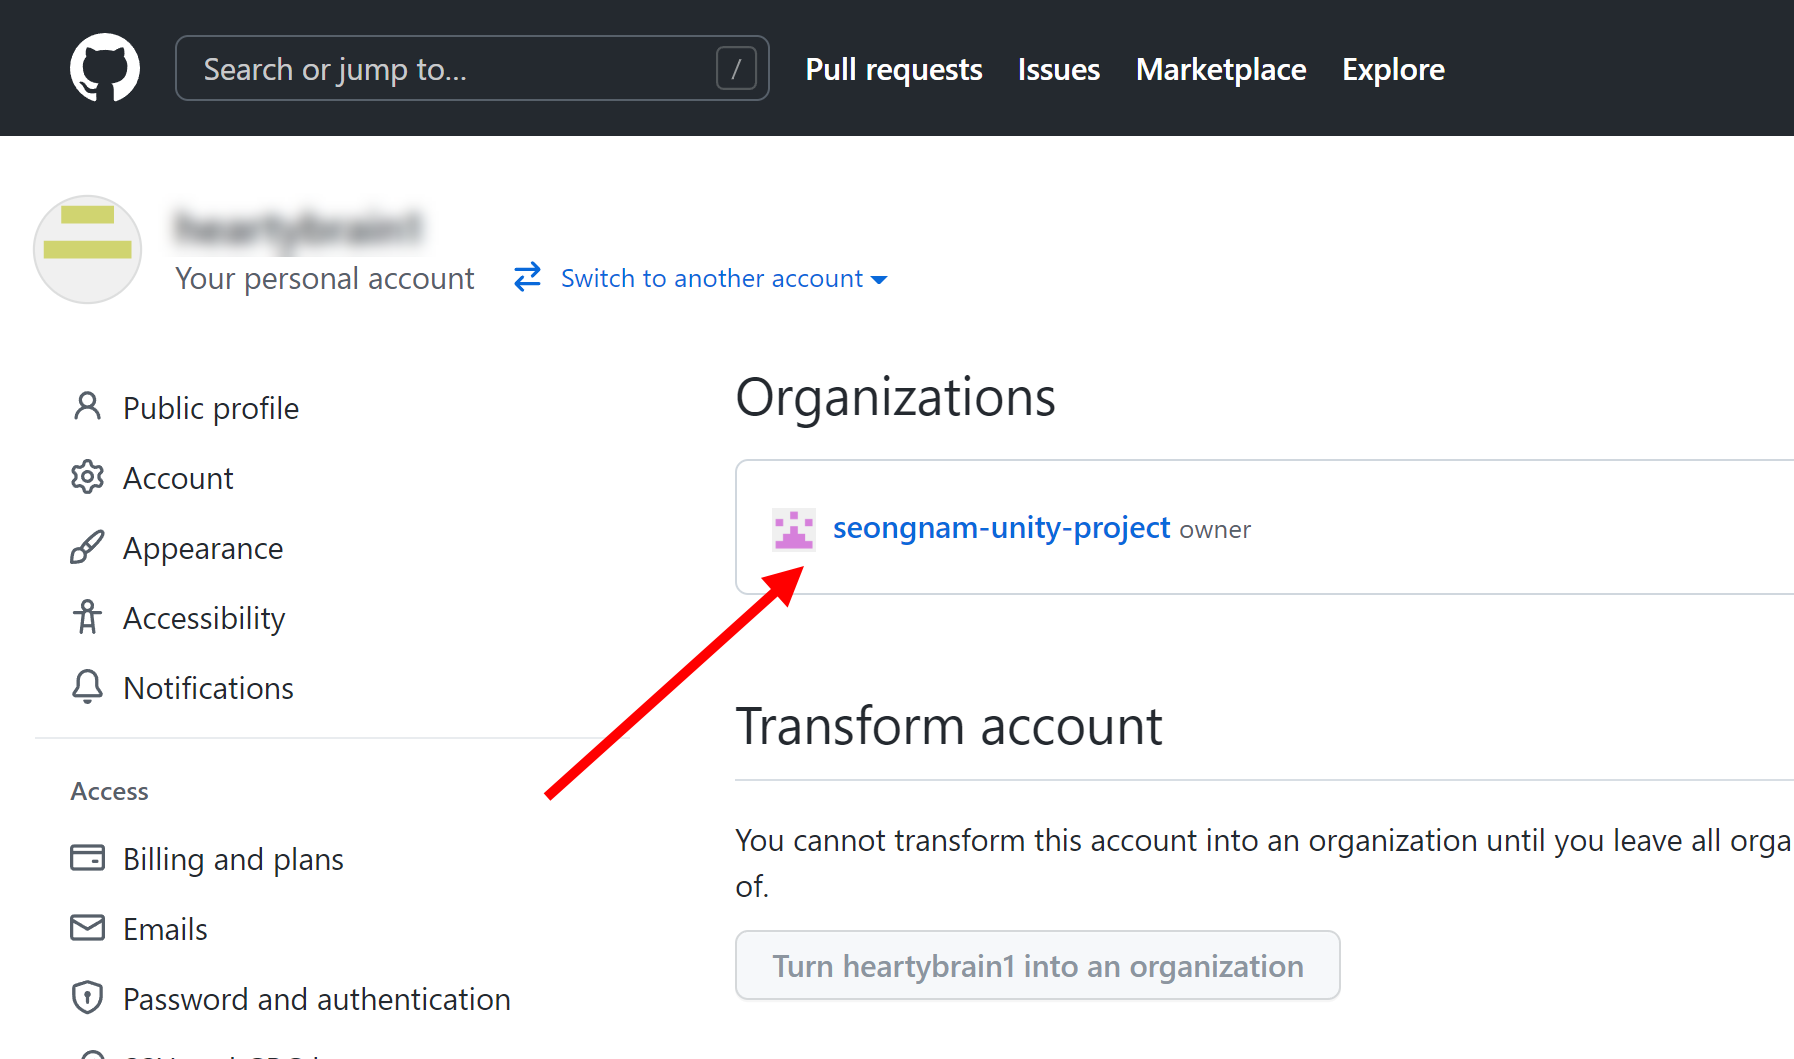Open Explore in header
The image size is (1794, 1059).
1393,69
